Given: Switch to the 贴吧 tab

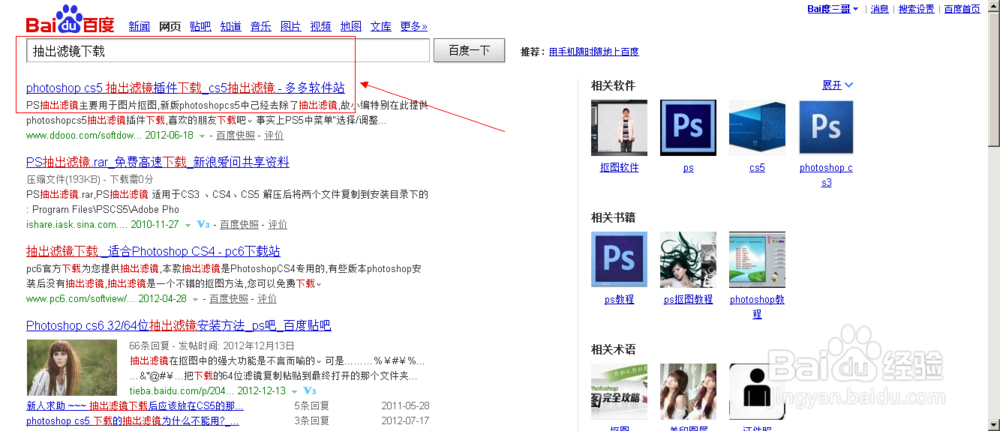Looking at the screenshot, I should coord(200,27).
